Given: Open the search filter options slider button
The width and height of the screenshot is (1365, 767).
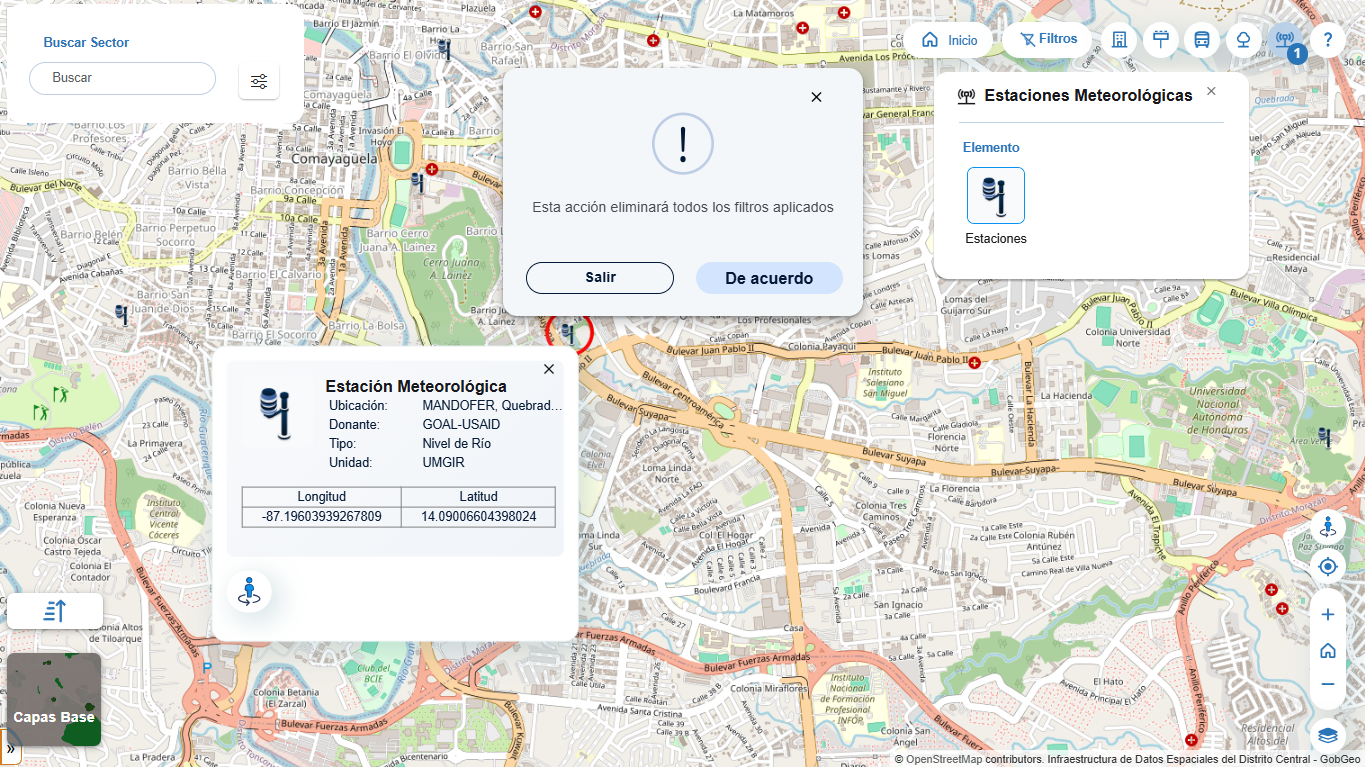Looking at the screenshot, I should tap(259, 81).
